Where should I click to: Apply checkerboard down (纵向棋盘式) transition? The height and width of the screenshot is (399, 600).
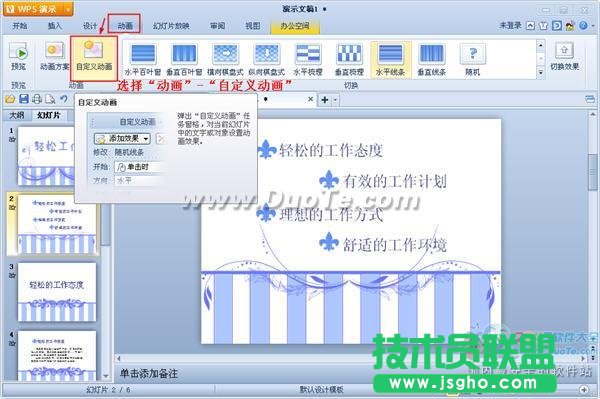[x=267, y=59]
